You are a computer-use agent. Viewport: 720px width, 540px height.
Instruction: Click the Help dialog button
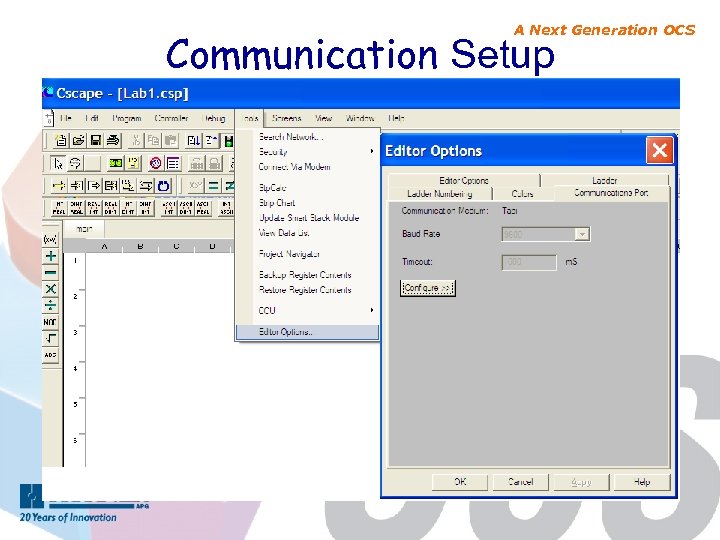(x=642, y=482)
